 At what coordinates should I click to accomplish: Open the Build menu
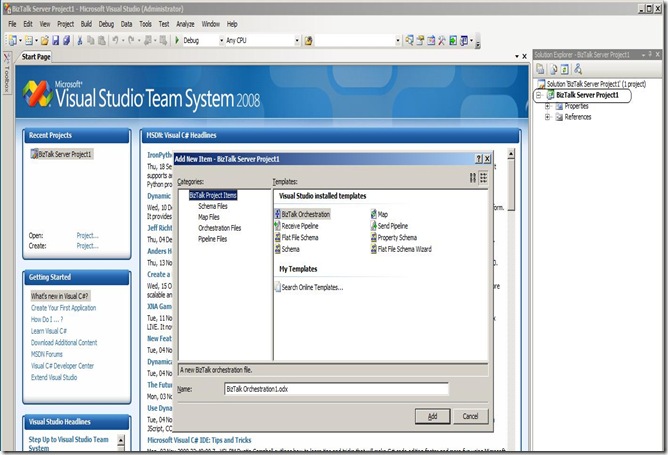[86, 24]
